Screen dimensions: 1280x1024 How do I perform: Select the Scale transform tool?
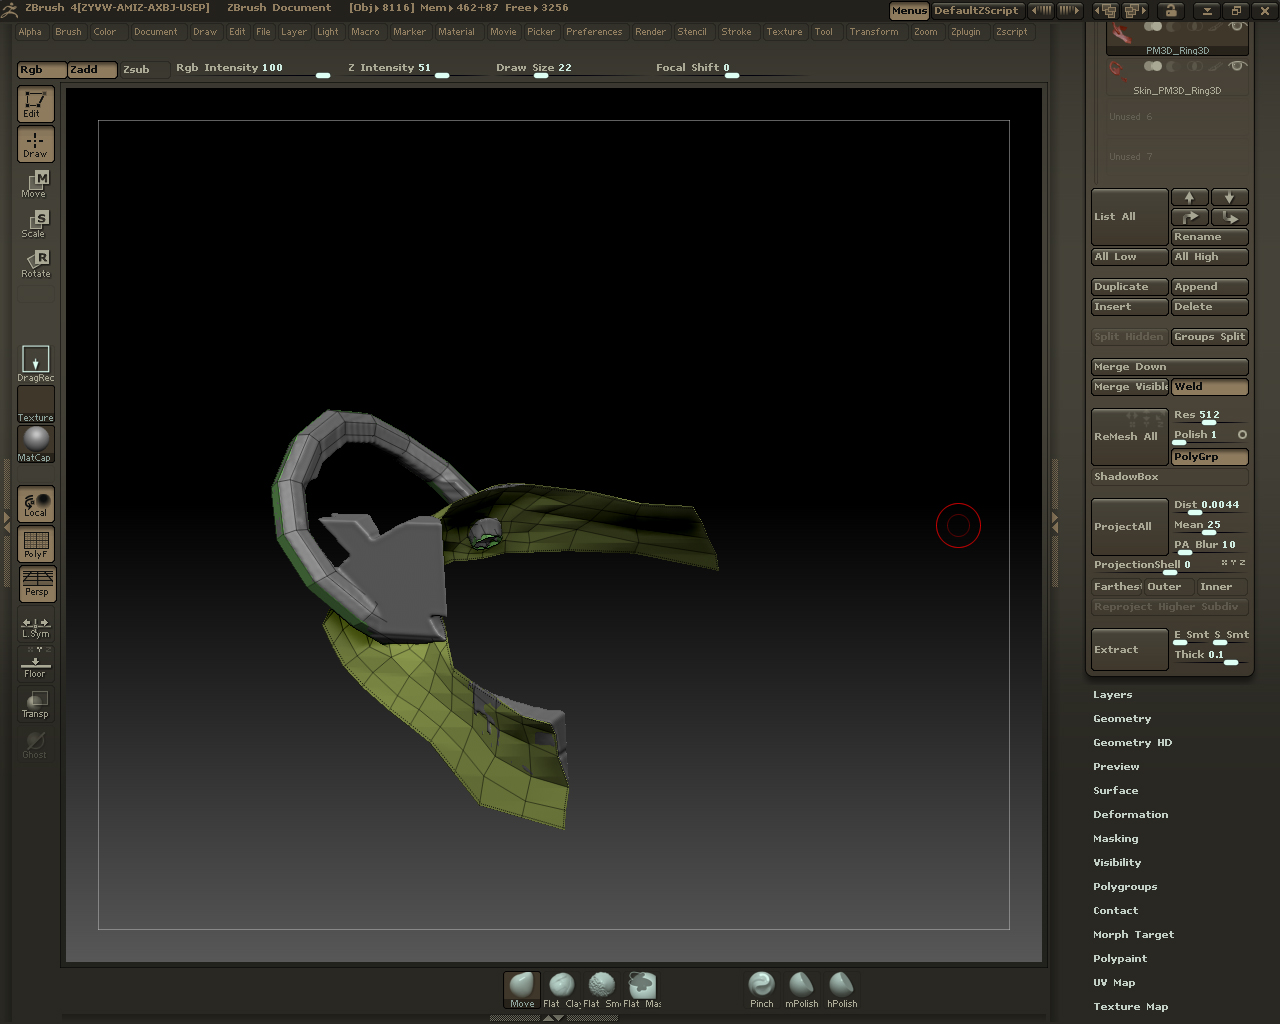point(35,224)
